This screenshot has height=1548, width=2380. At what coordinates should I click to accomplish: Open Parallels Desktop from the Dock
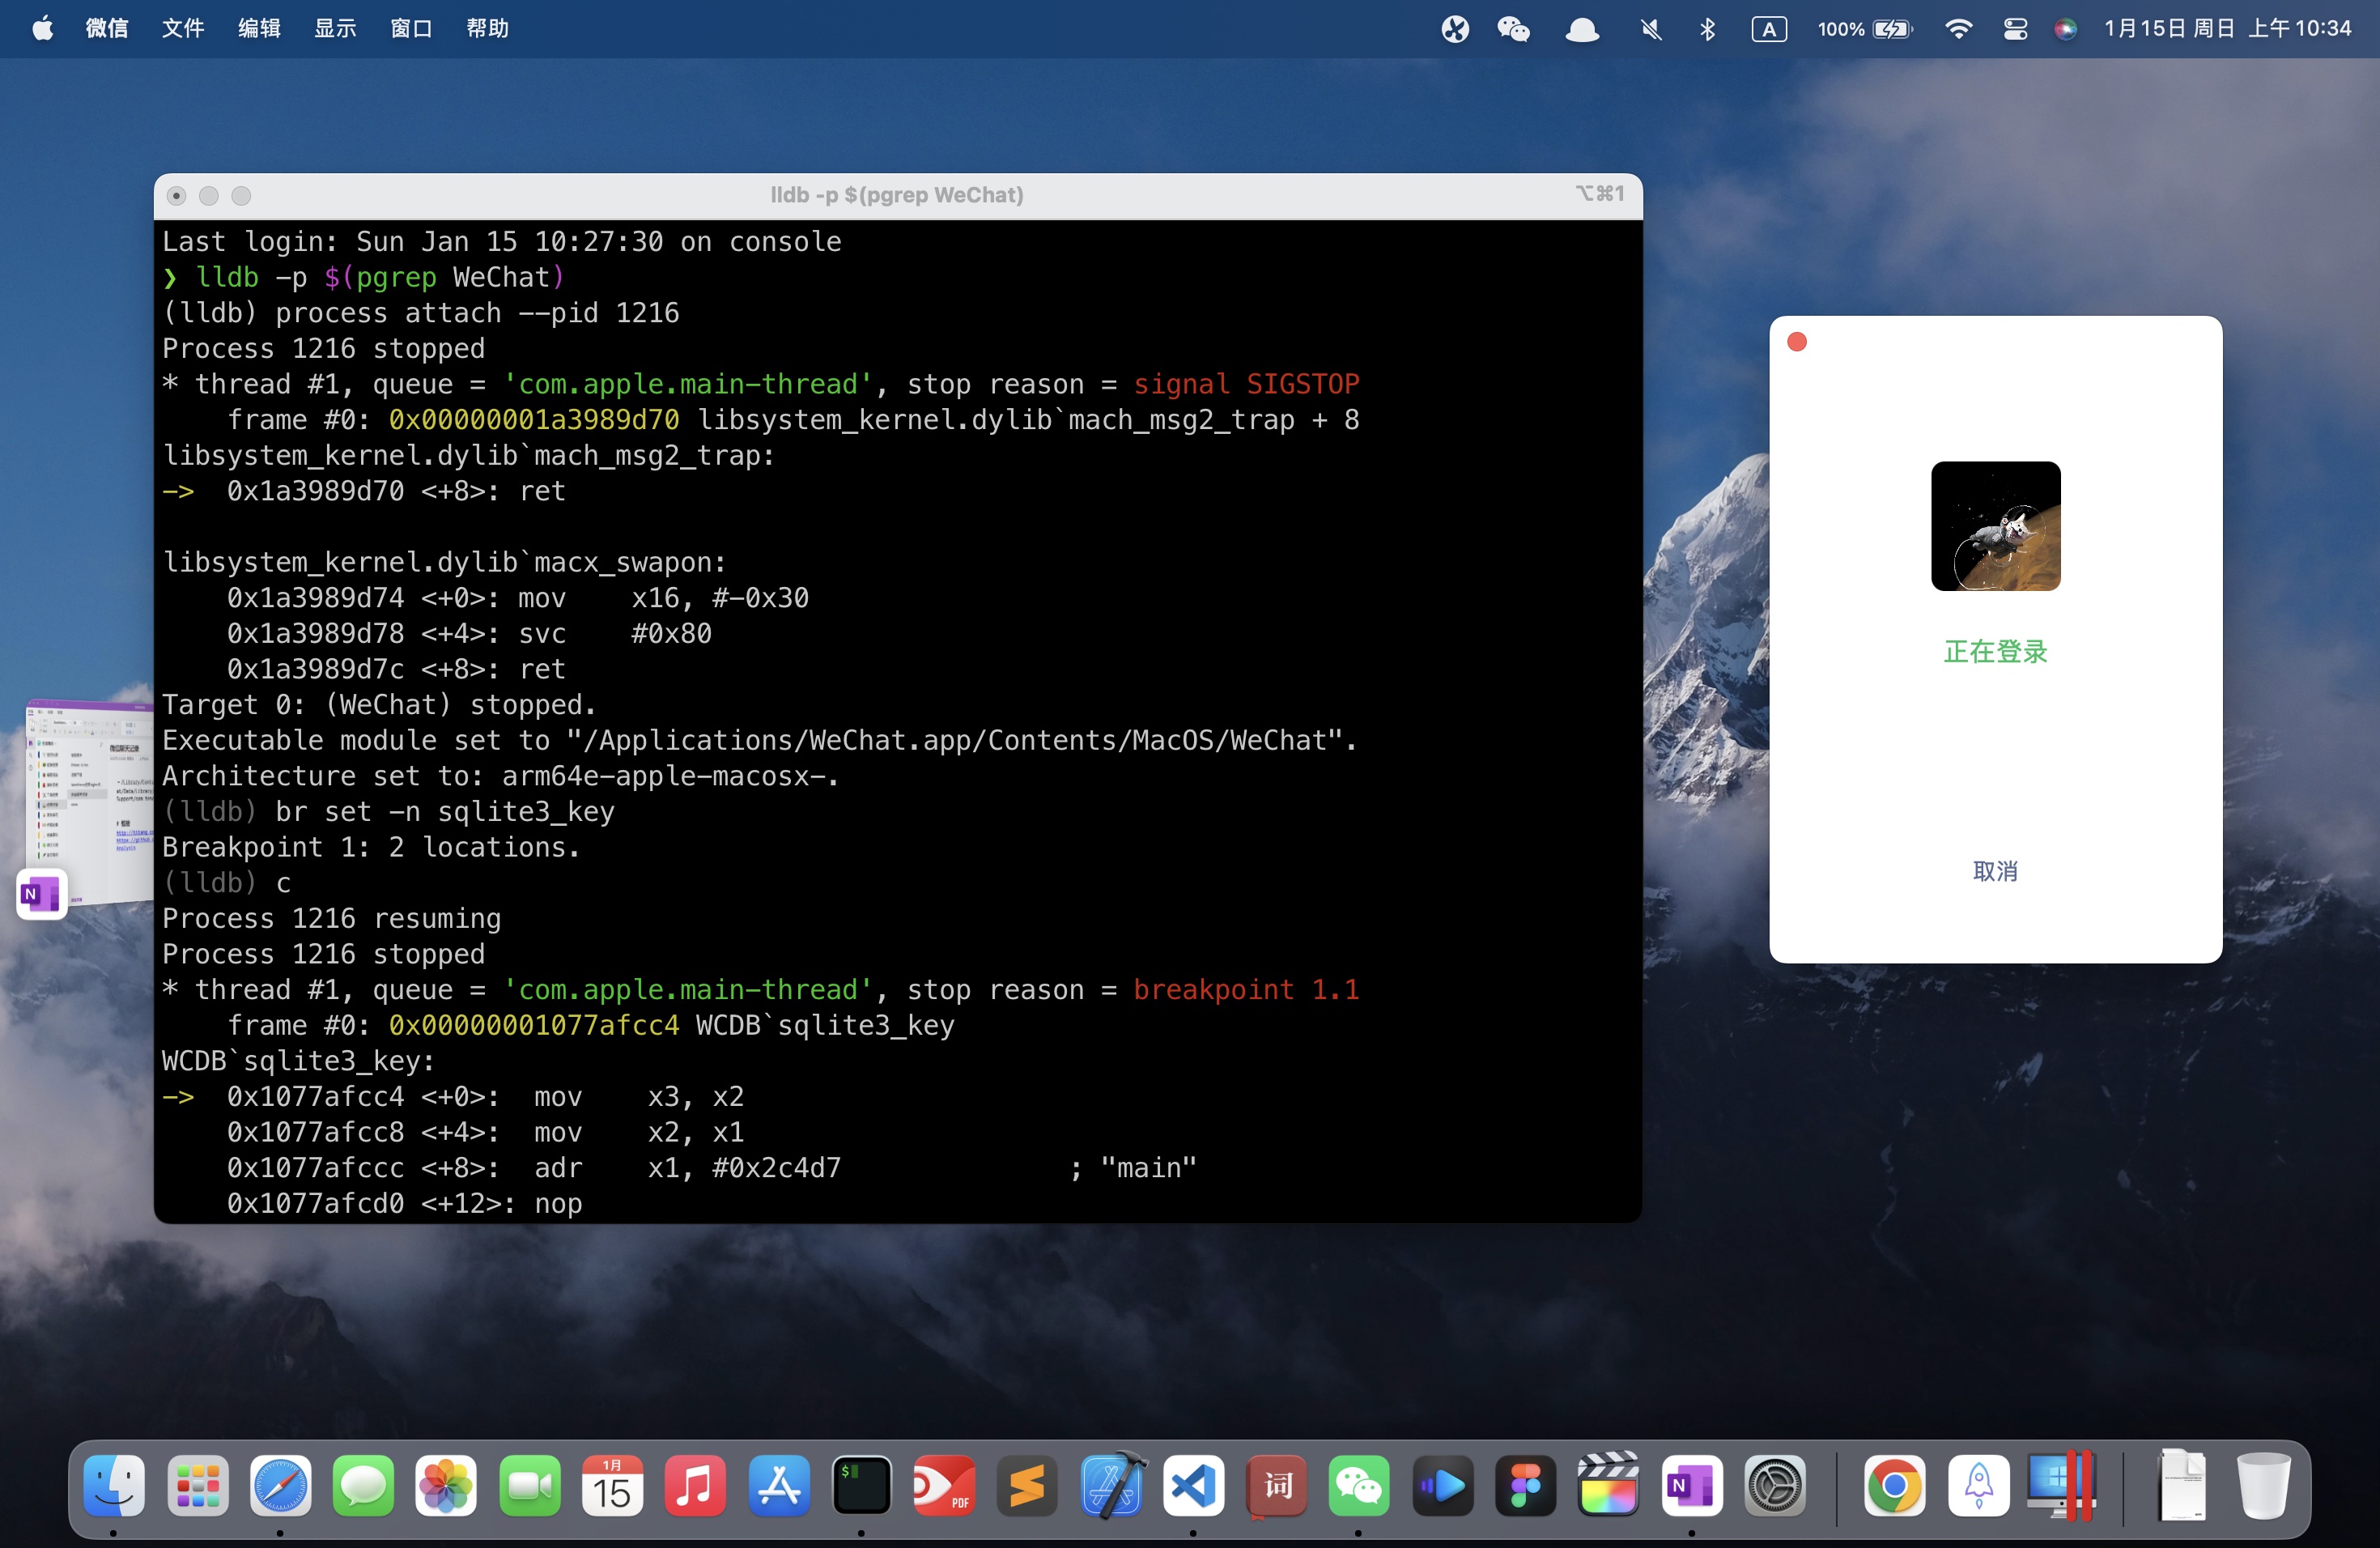(2061, 1486)
